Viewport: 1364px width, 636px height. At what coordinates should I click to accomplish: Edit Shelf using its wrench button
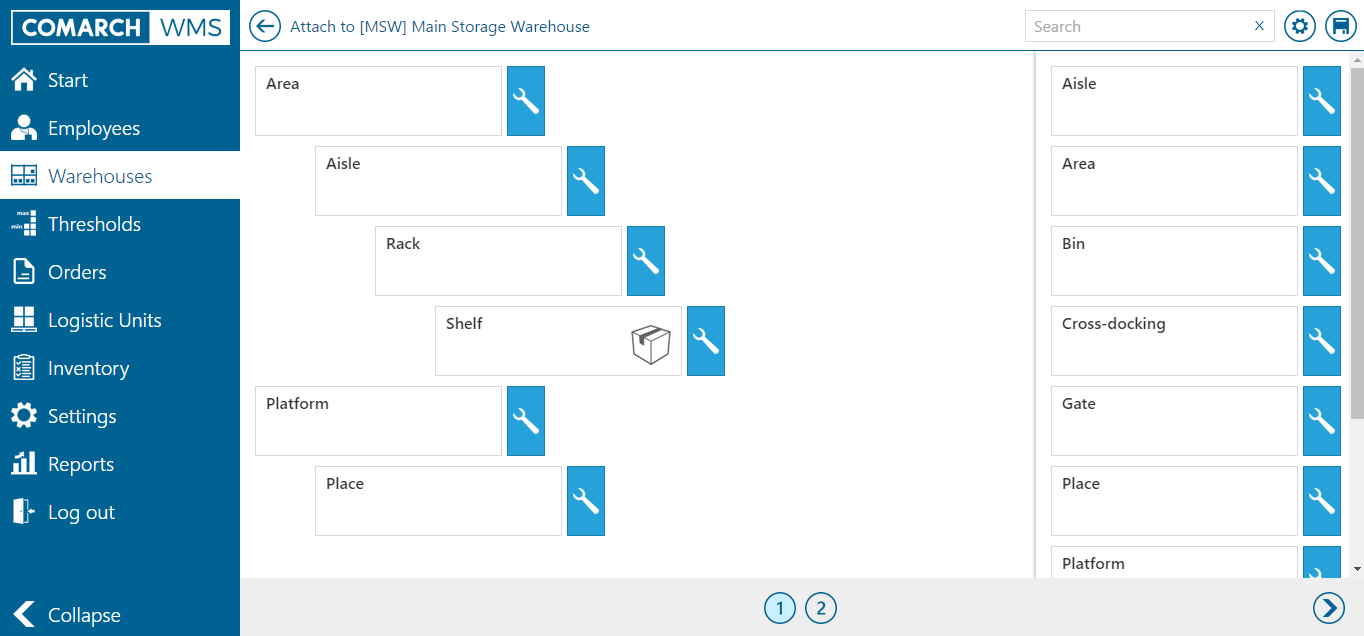coord(706,341)
